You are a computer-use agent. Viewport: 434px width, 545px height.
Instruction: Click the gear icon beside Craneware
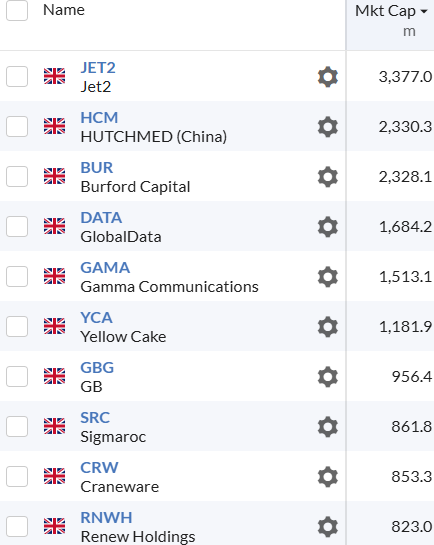point(328,477)
